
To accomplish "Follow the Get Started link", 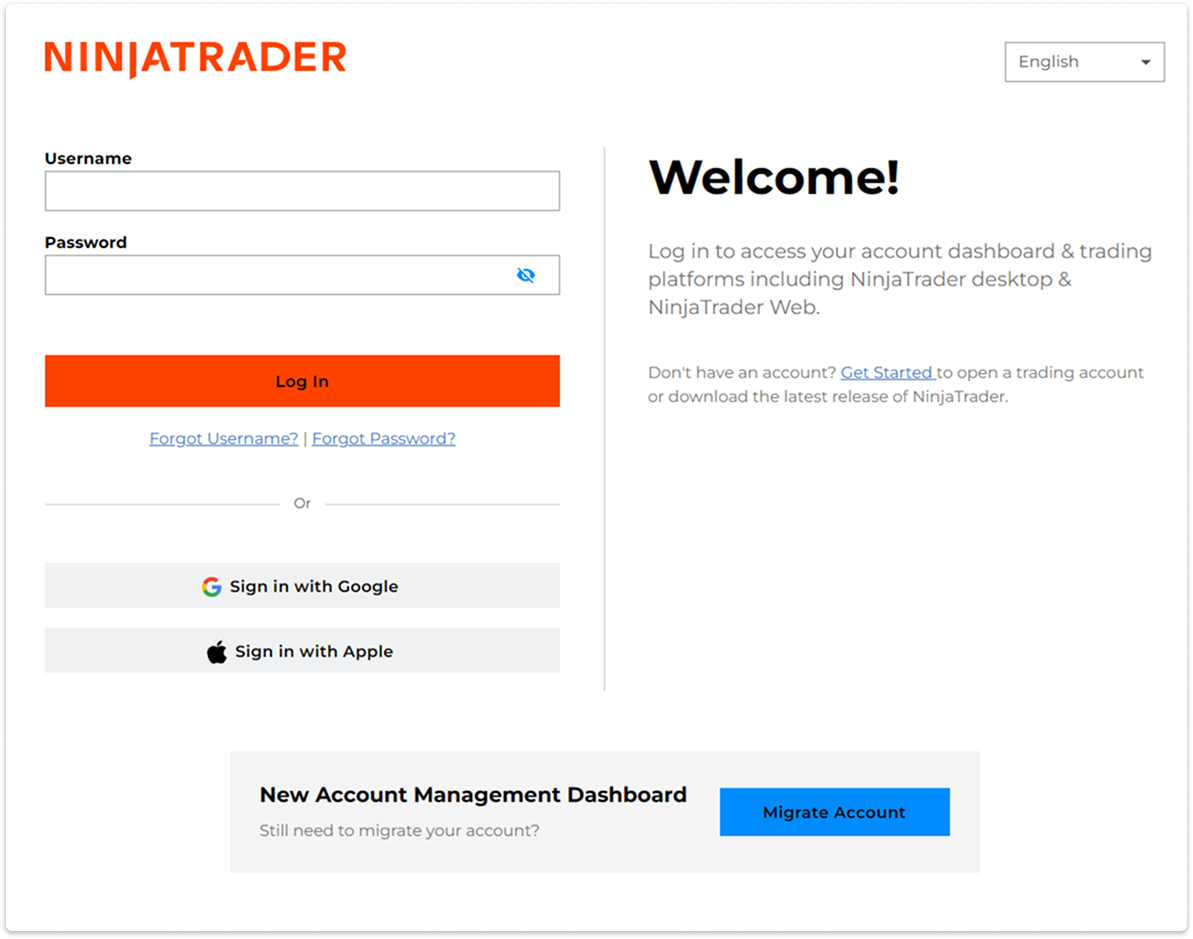I will coord(887,372).
